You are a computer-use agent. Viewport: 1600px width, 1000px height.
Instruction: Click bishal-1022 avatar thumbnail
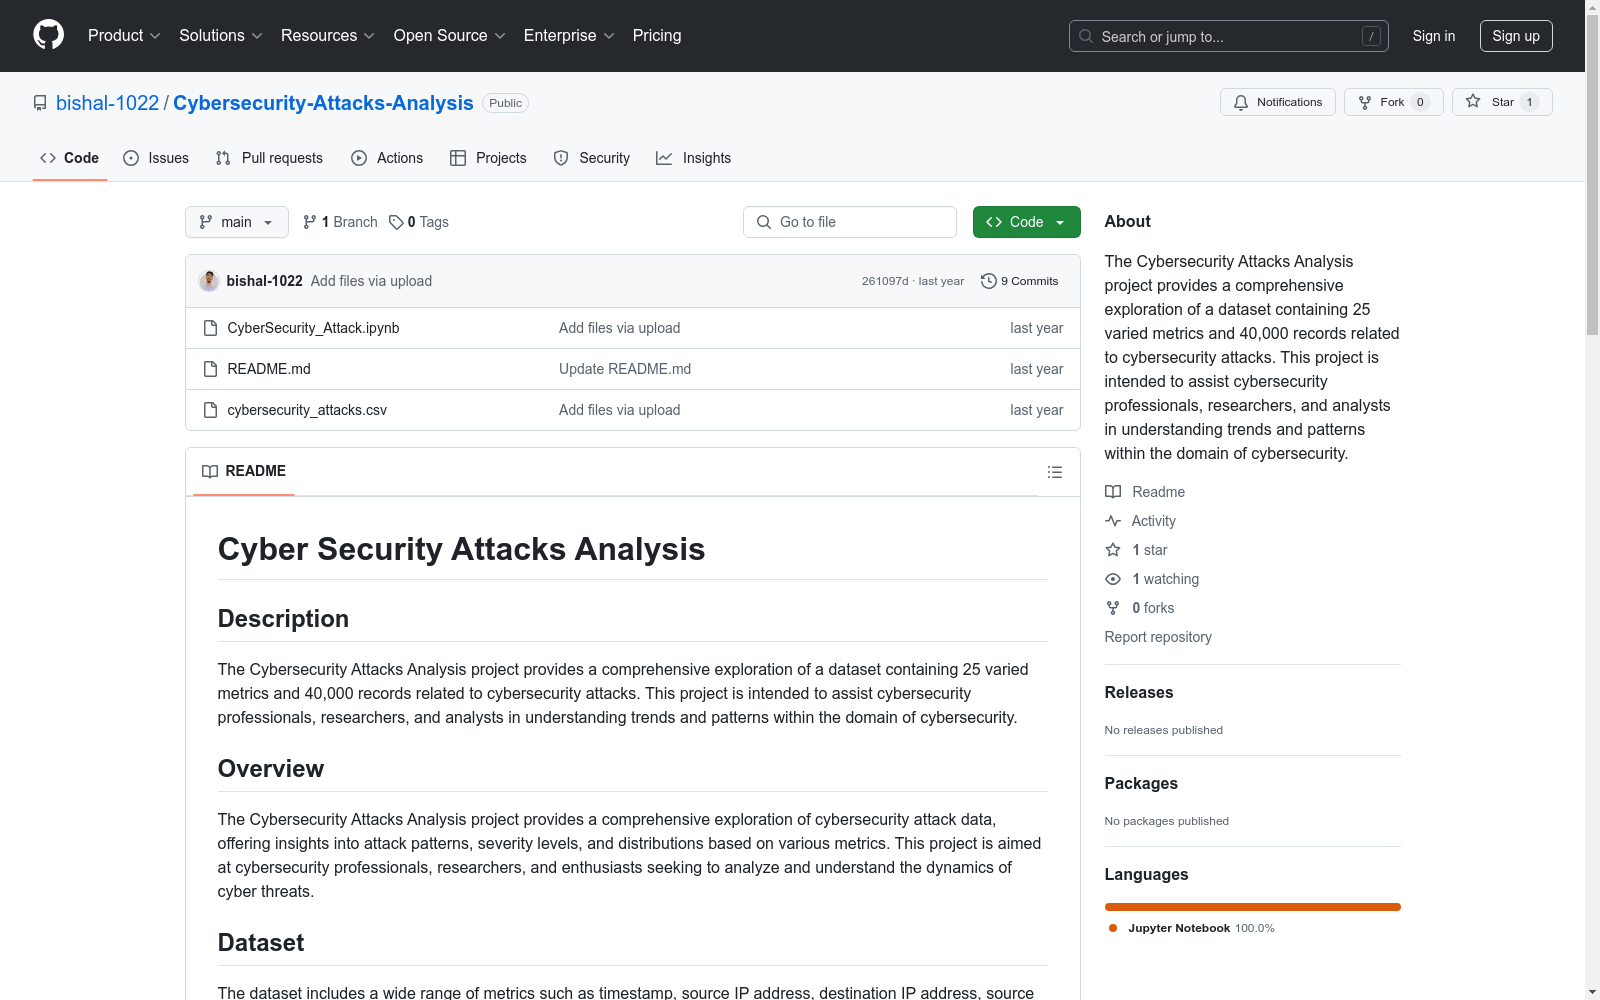(x=209, y=281)
